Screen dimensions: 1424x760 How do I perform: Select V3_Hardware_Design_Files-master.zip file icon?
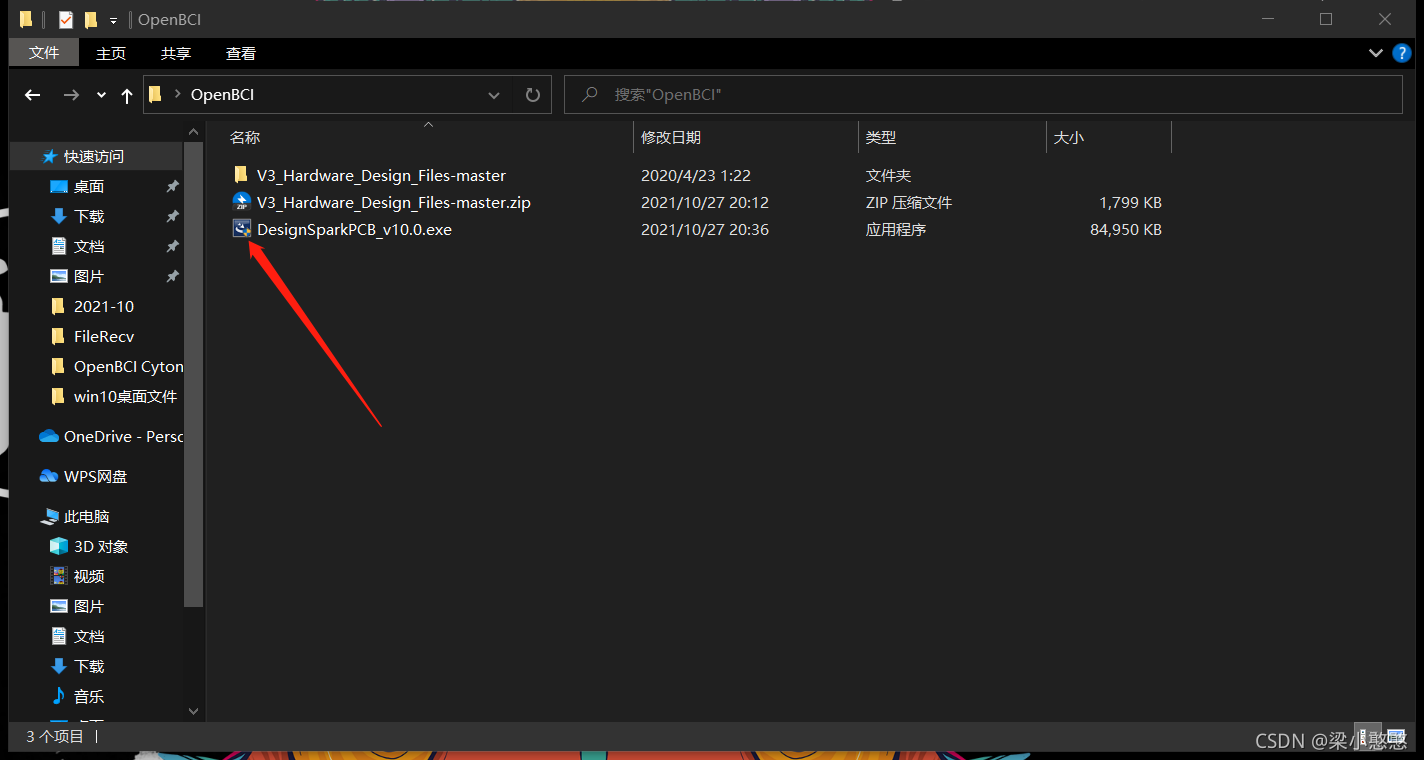coord(241,202)
